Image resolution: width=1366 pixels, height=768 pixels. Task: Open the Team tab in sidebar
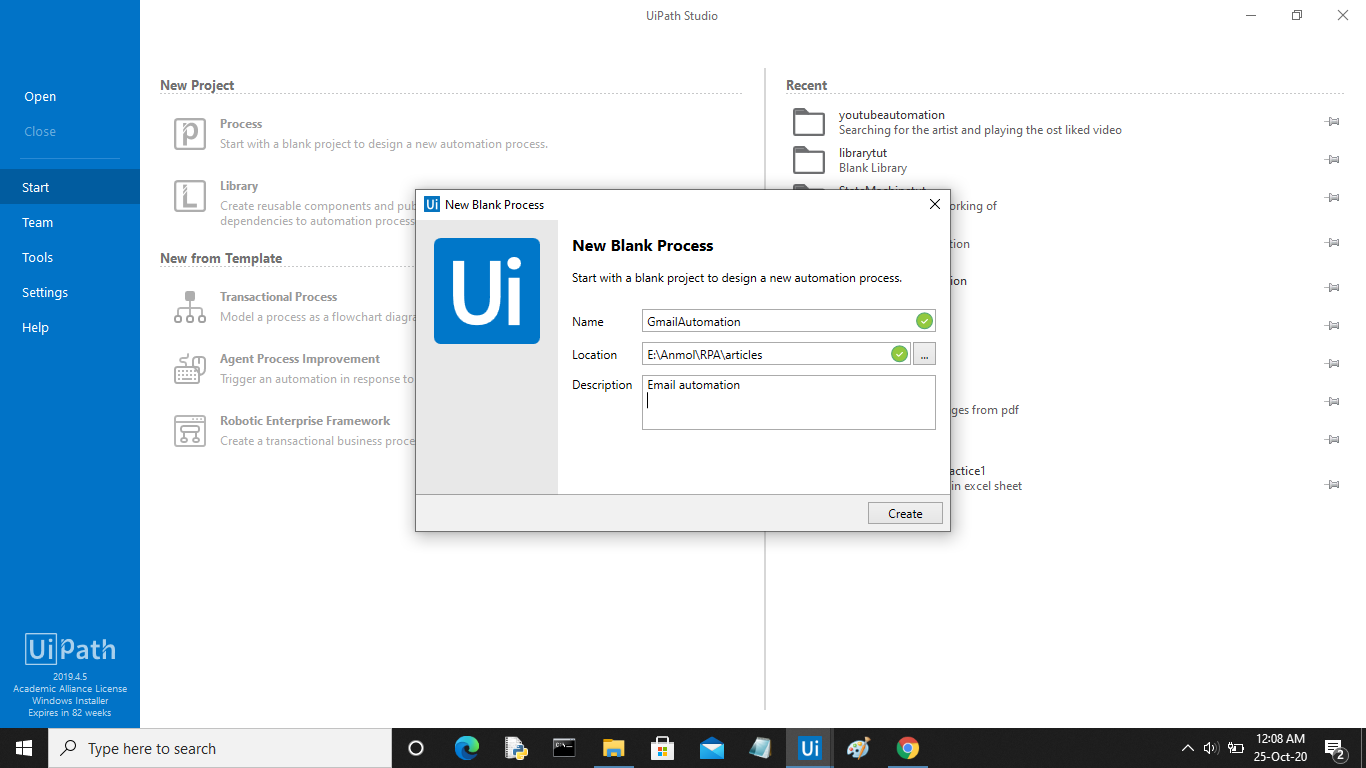tap(38, 222)
